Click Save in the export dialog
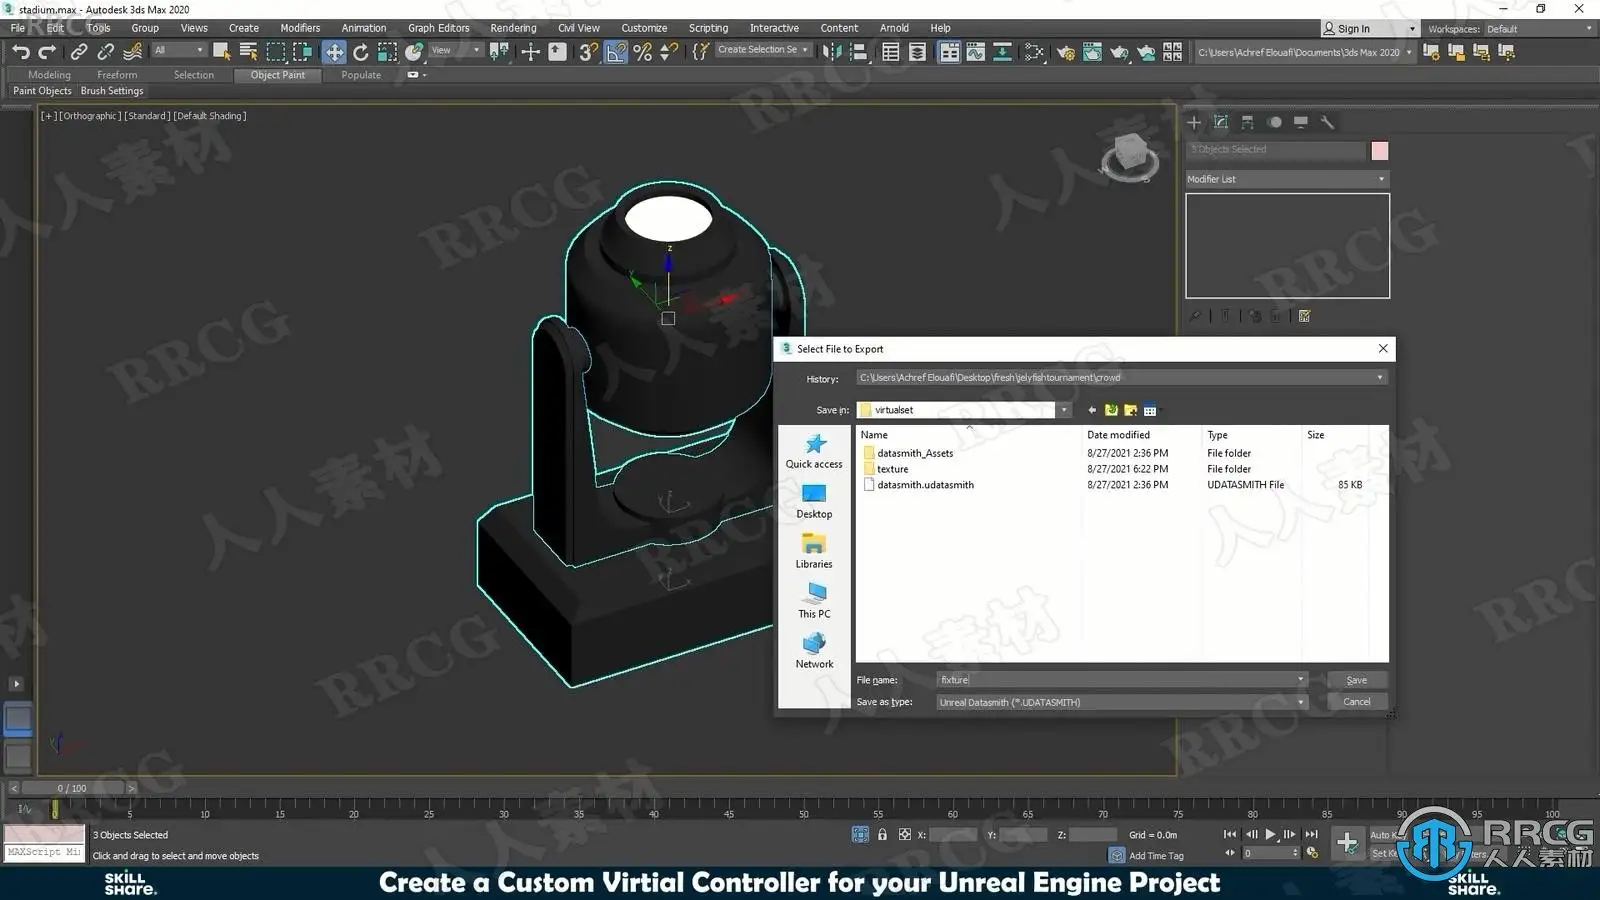The image size is (1600, 900). tap(1357, 680)
